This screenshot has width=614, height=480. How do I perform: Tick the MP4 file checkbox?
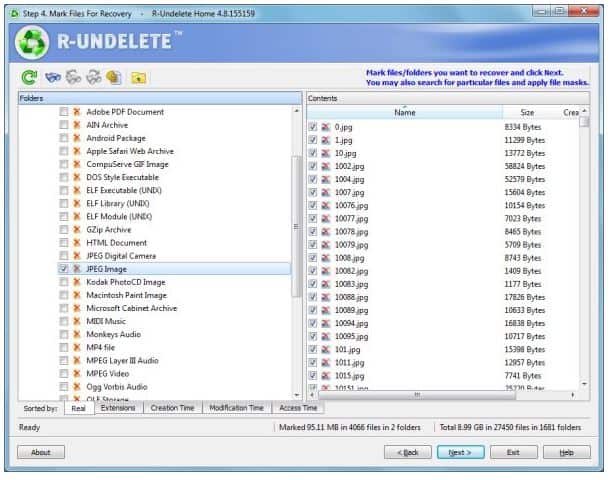click(63, 348)
